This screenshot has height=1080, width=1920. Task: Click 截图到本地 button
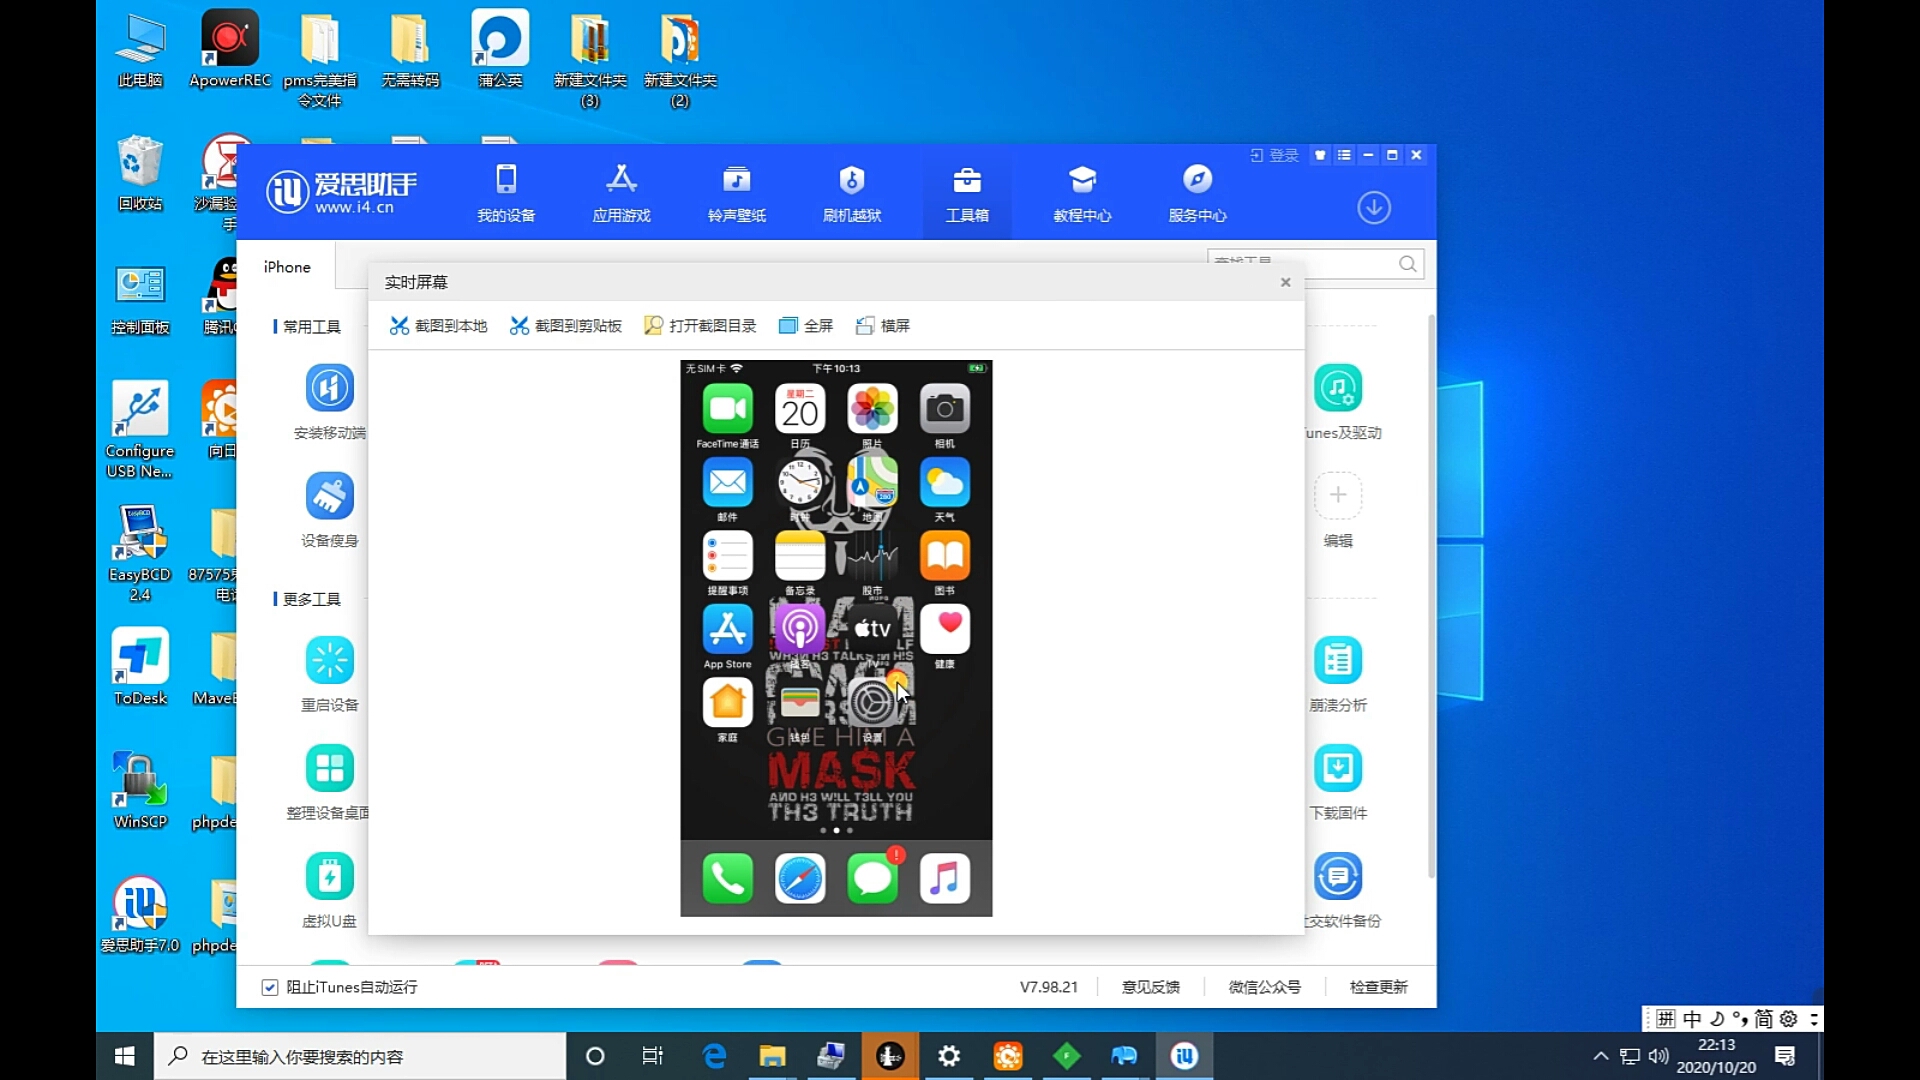coord(438,326)
